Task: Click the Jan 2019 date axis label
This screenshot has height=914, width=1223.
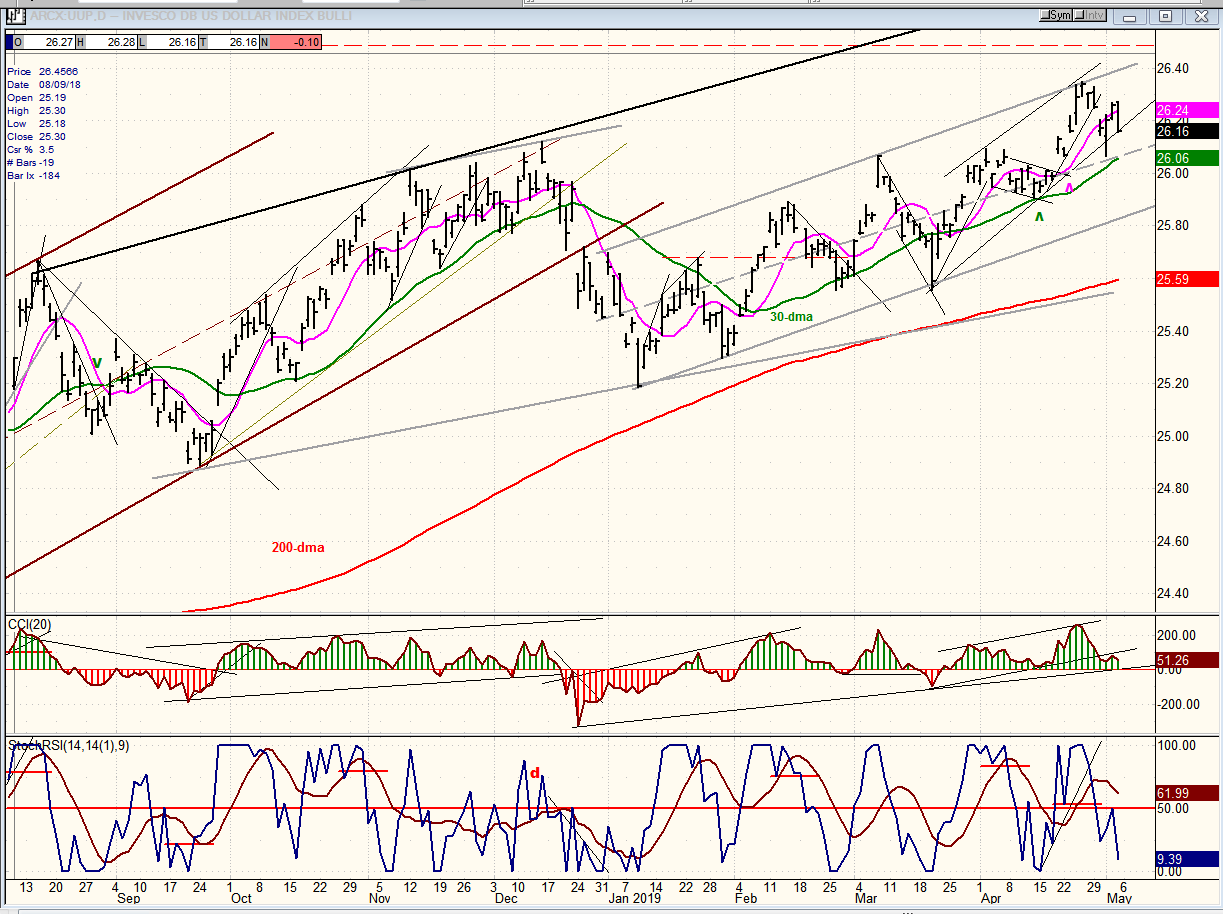Action: coord(636,898)
